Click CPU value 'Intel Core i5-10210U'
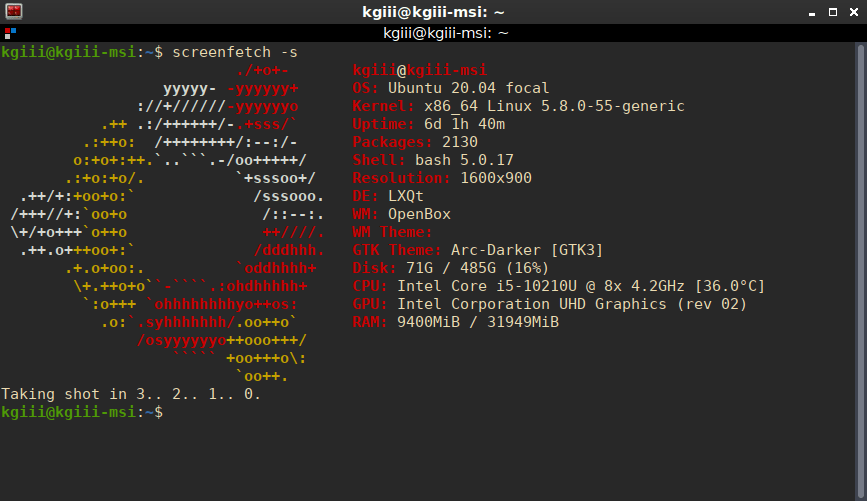The width and height of the screenshot is (867, 501). coord(487,286)
